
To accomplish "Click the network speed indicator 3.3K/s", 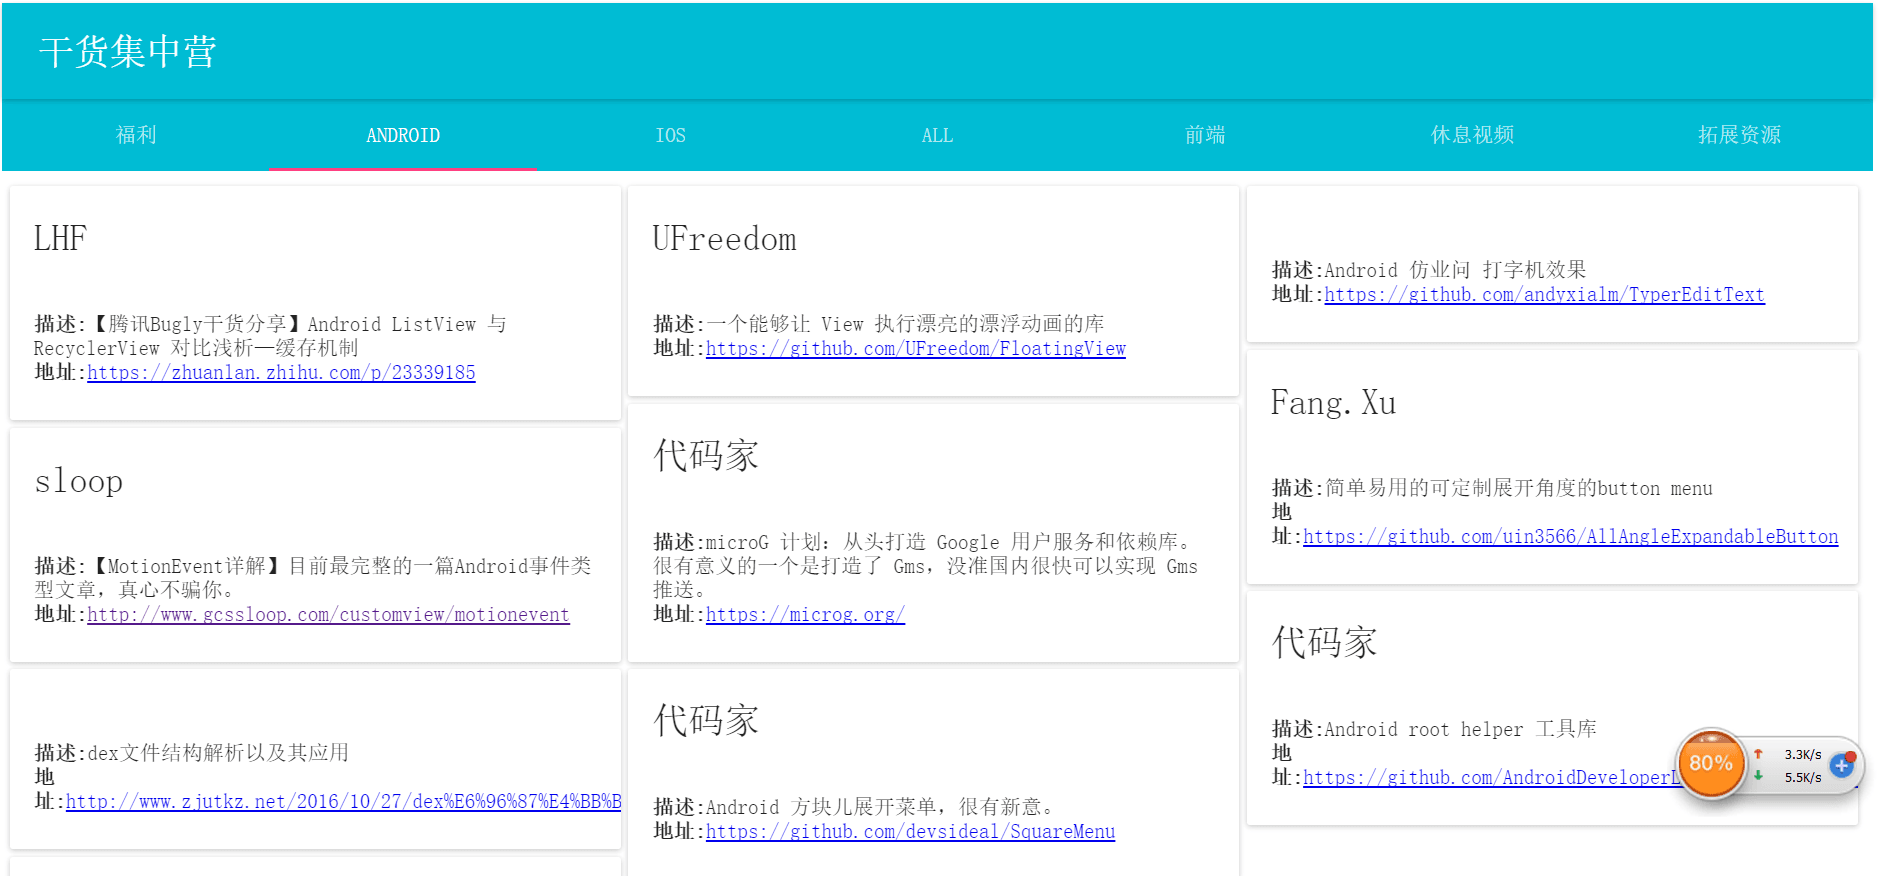I will [x=1802, y=755].
